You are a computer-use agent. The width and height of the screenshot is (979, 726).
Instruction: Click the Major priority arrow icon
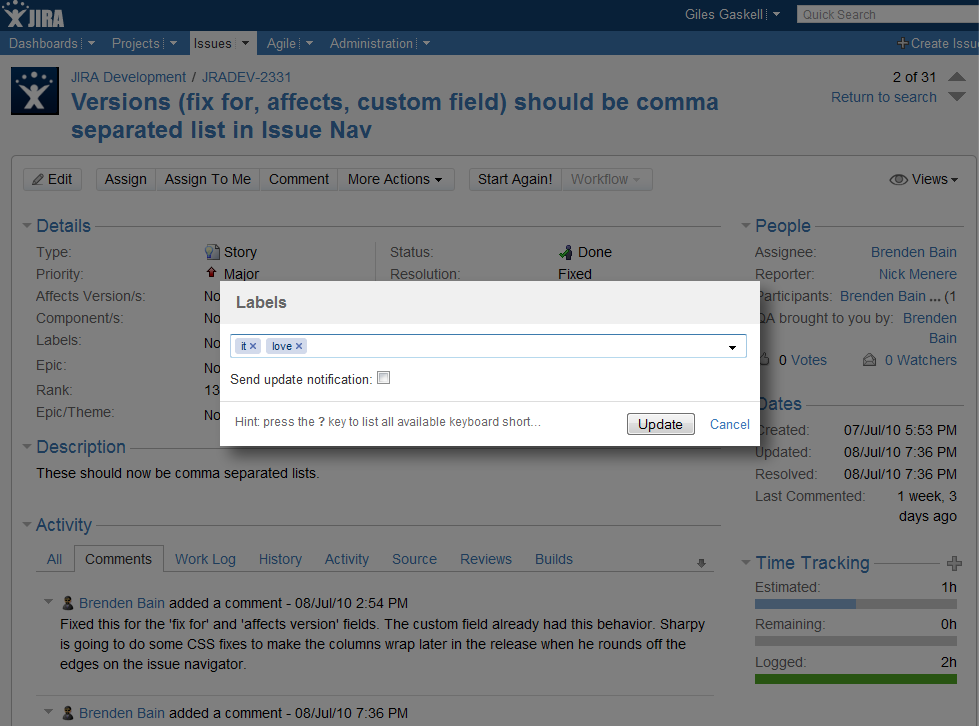[212, 272]
